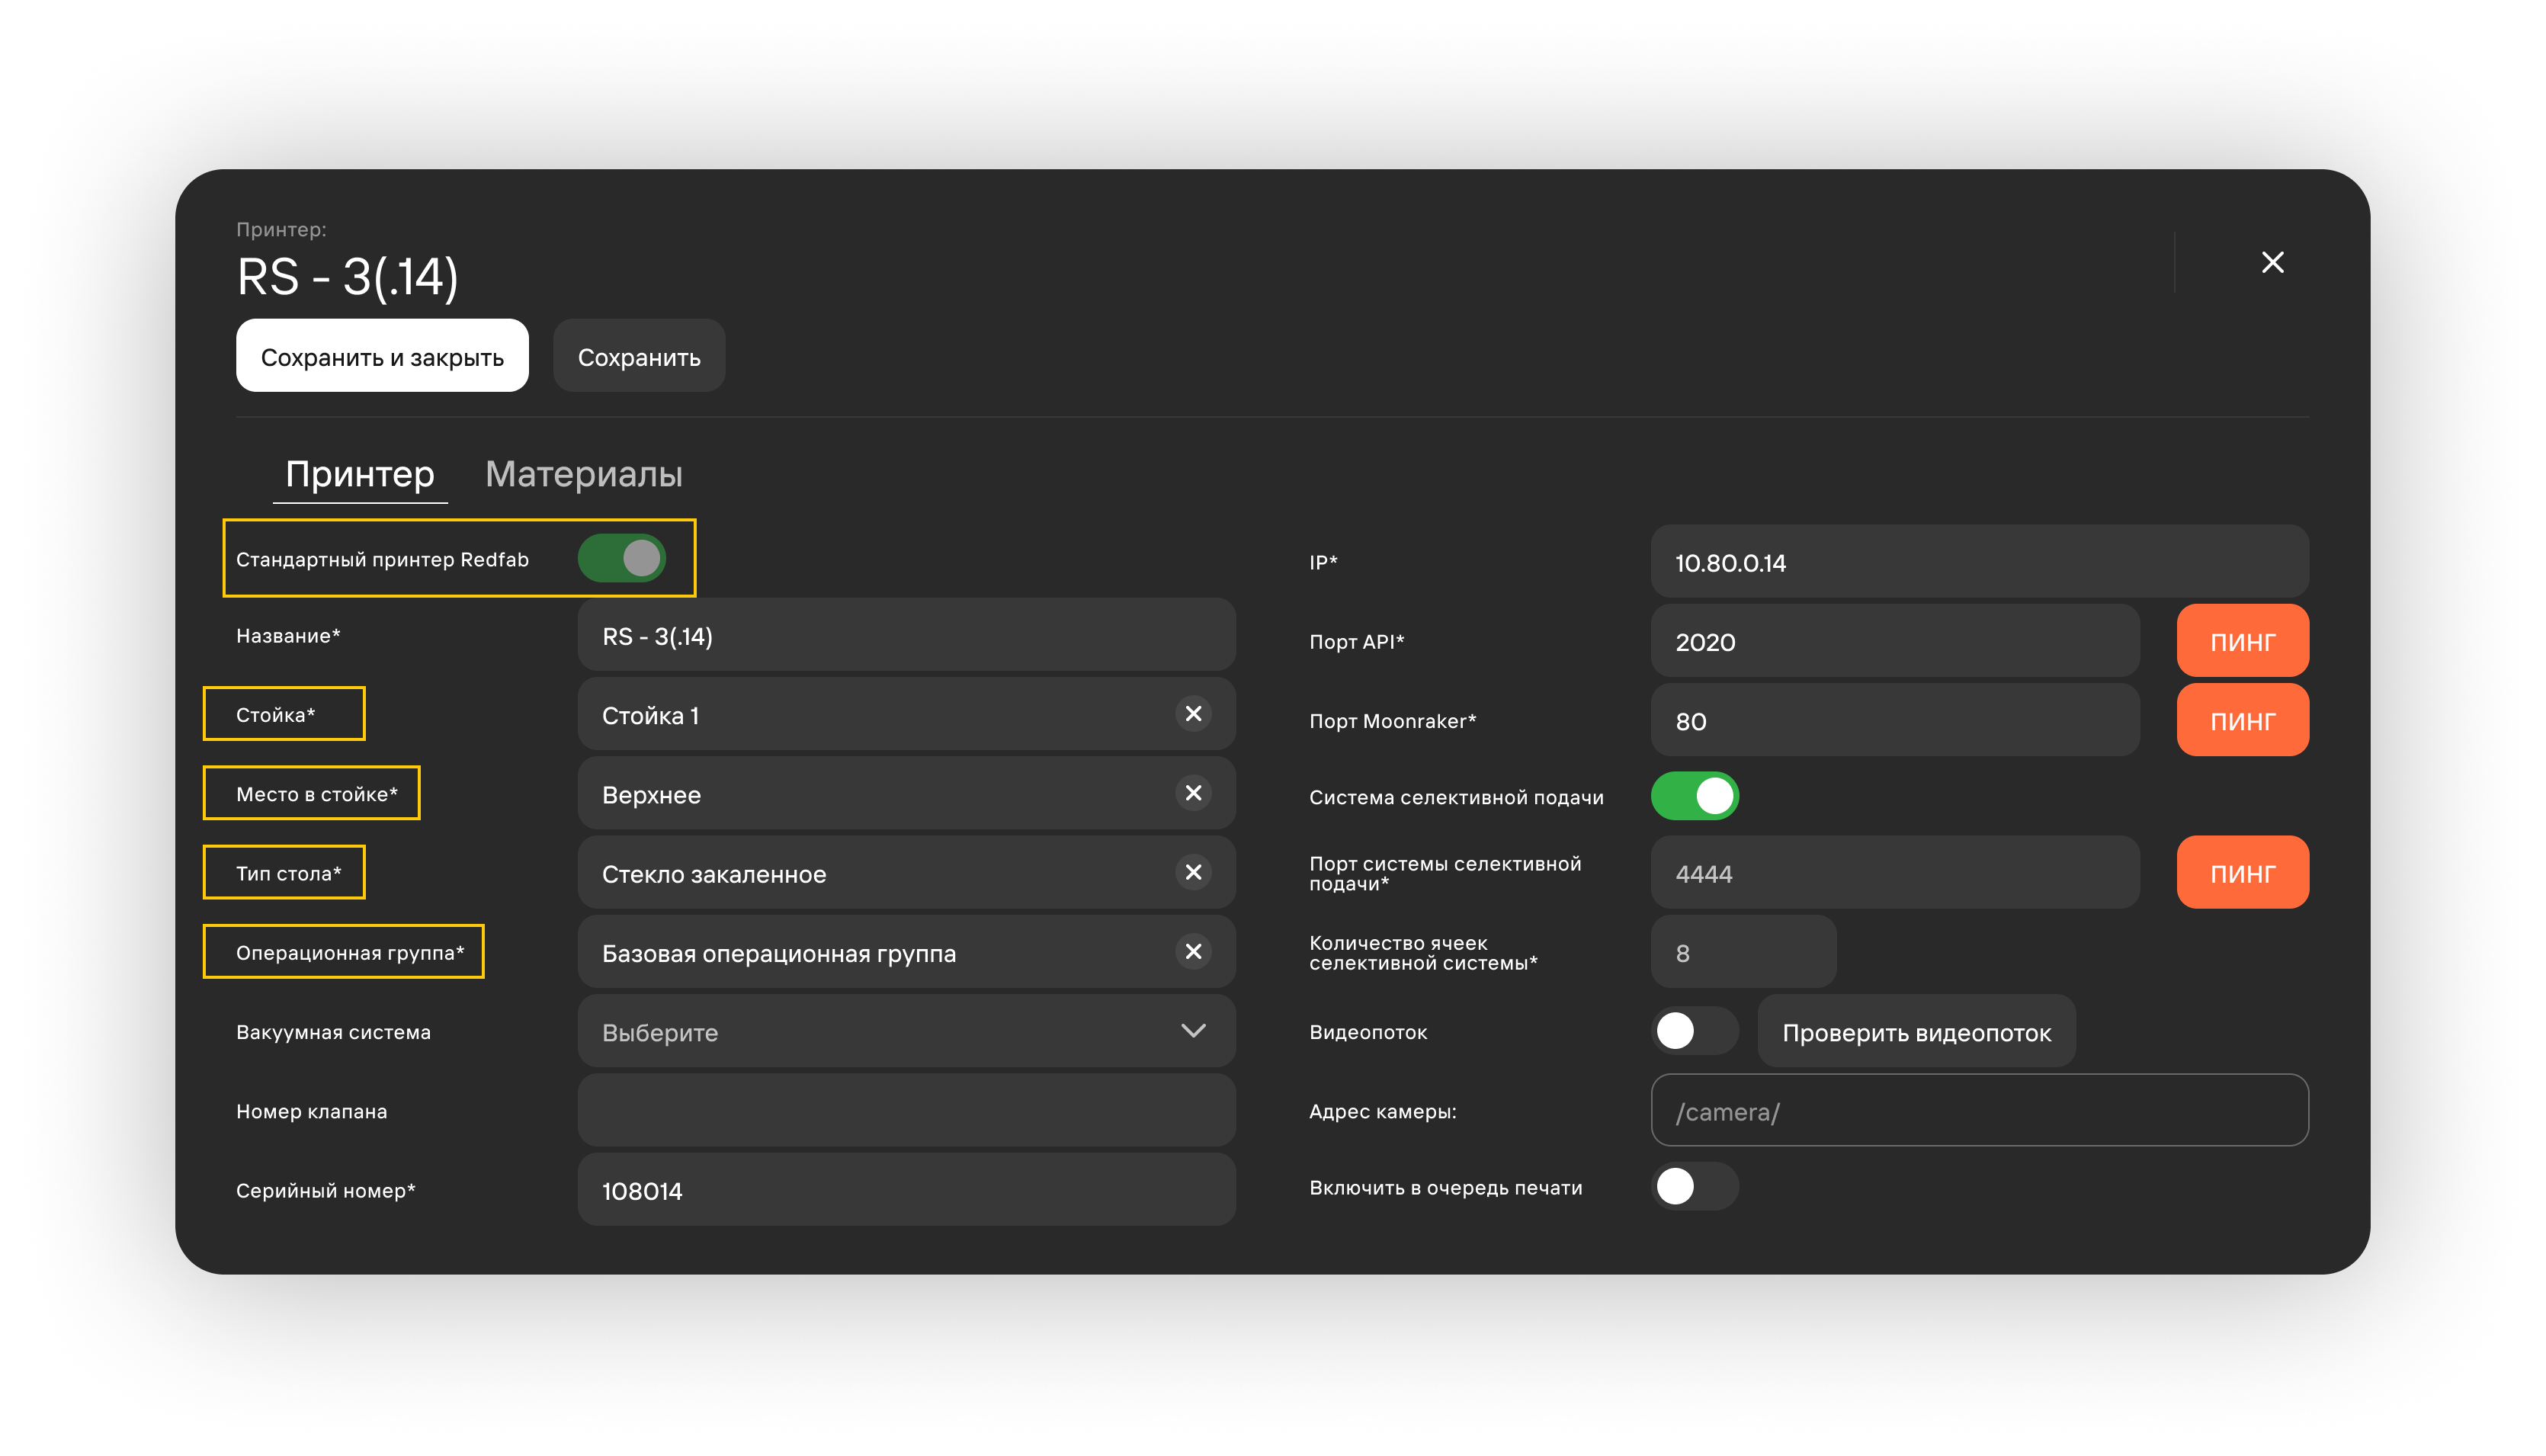
Task: Open the Тип стола dropdown field
Action: 906,872
